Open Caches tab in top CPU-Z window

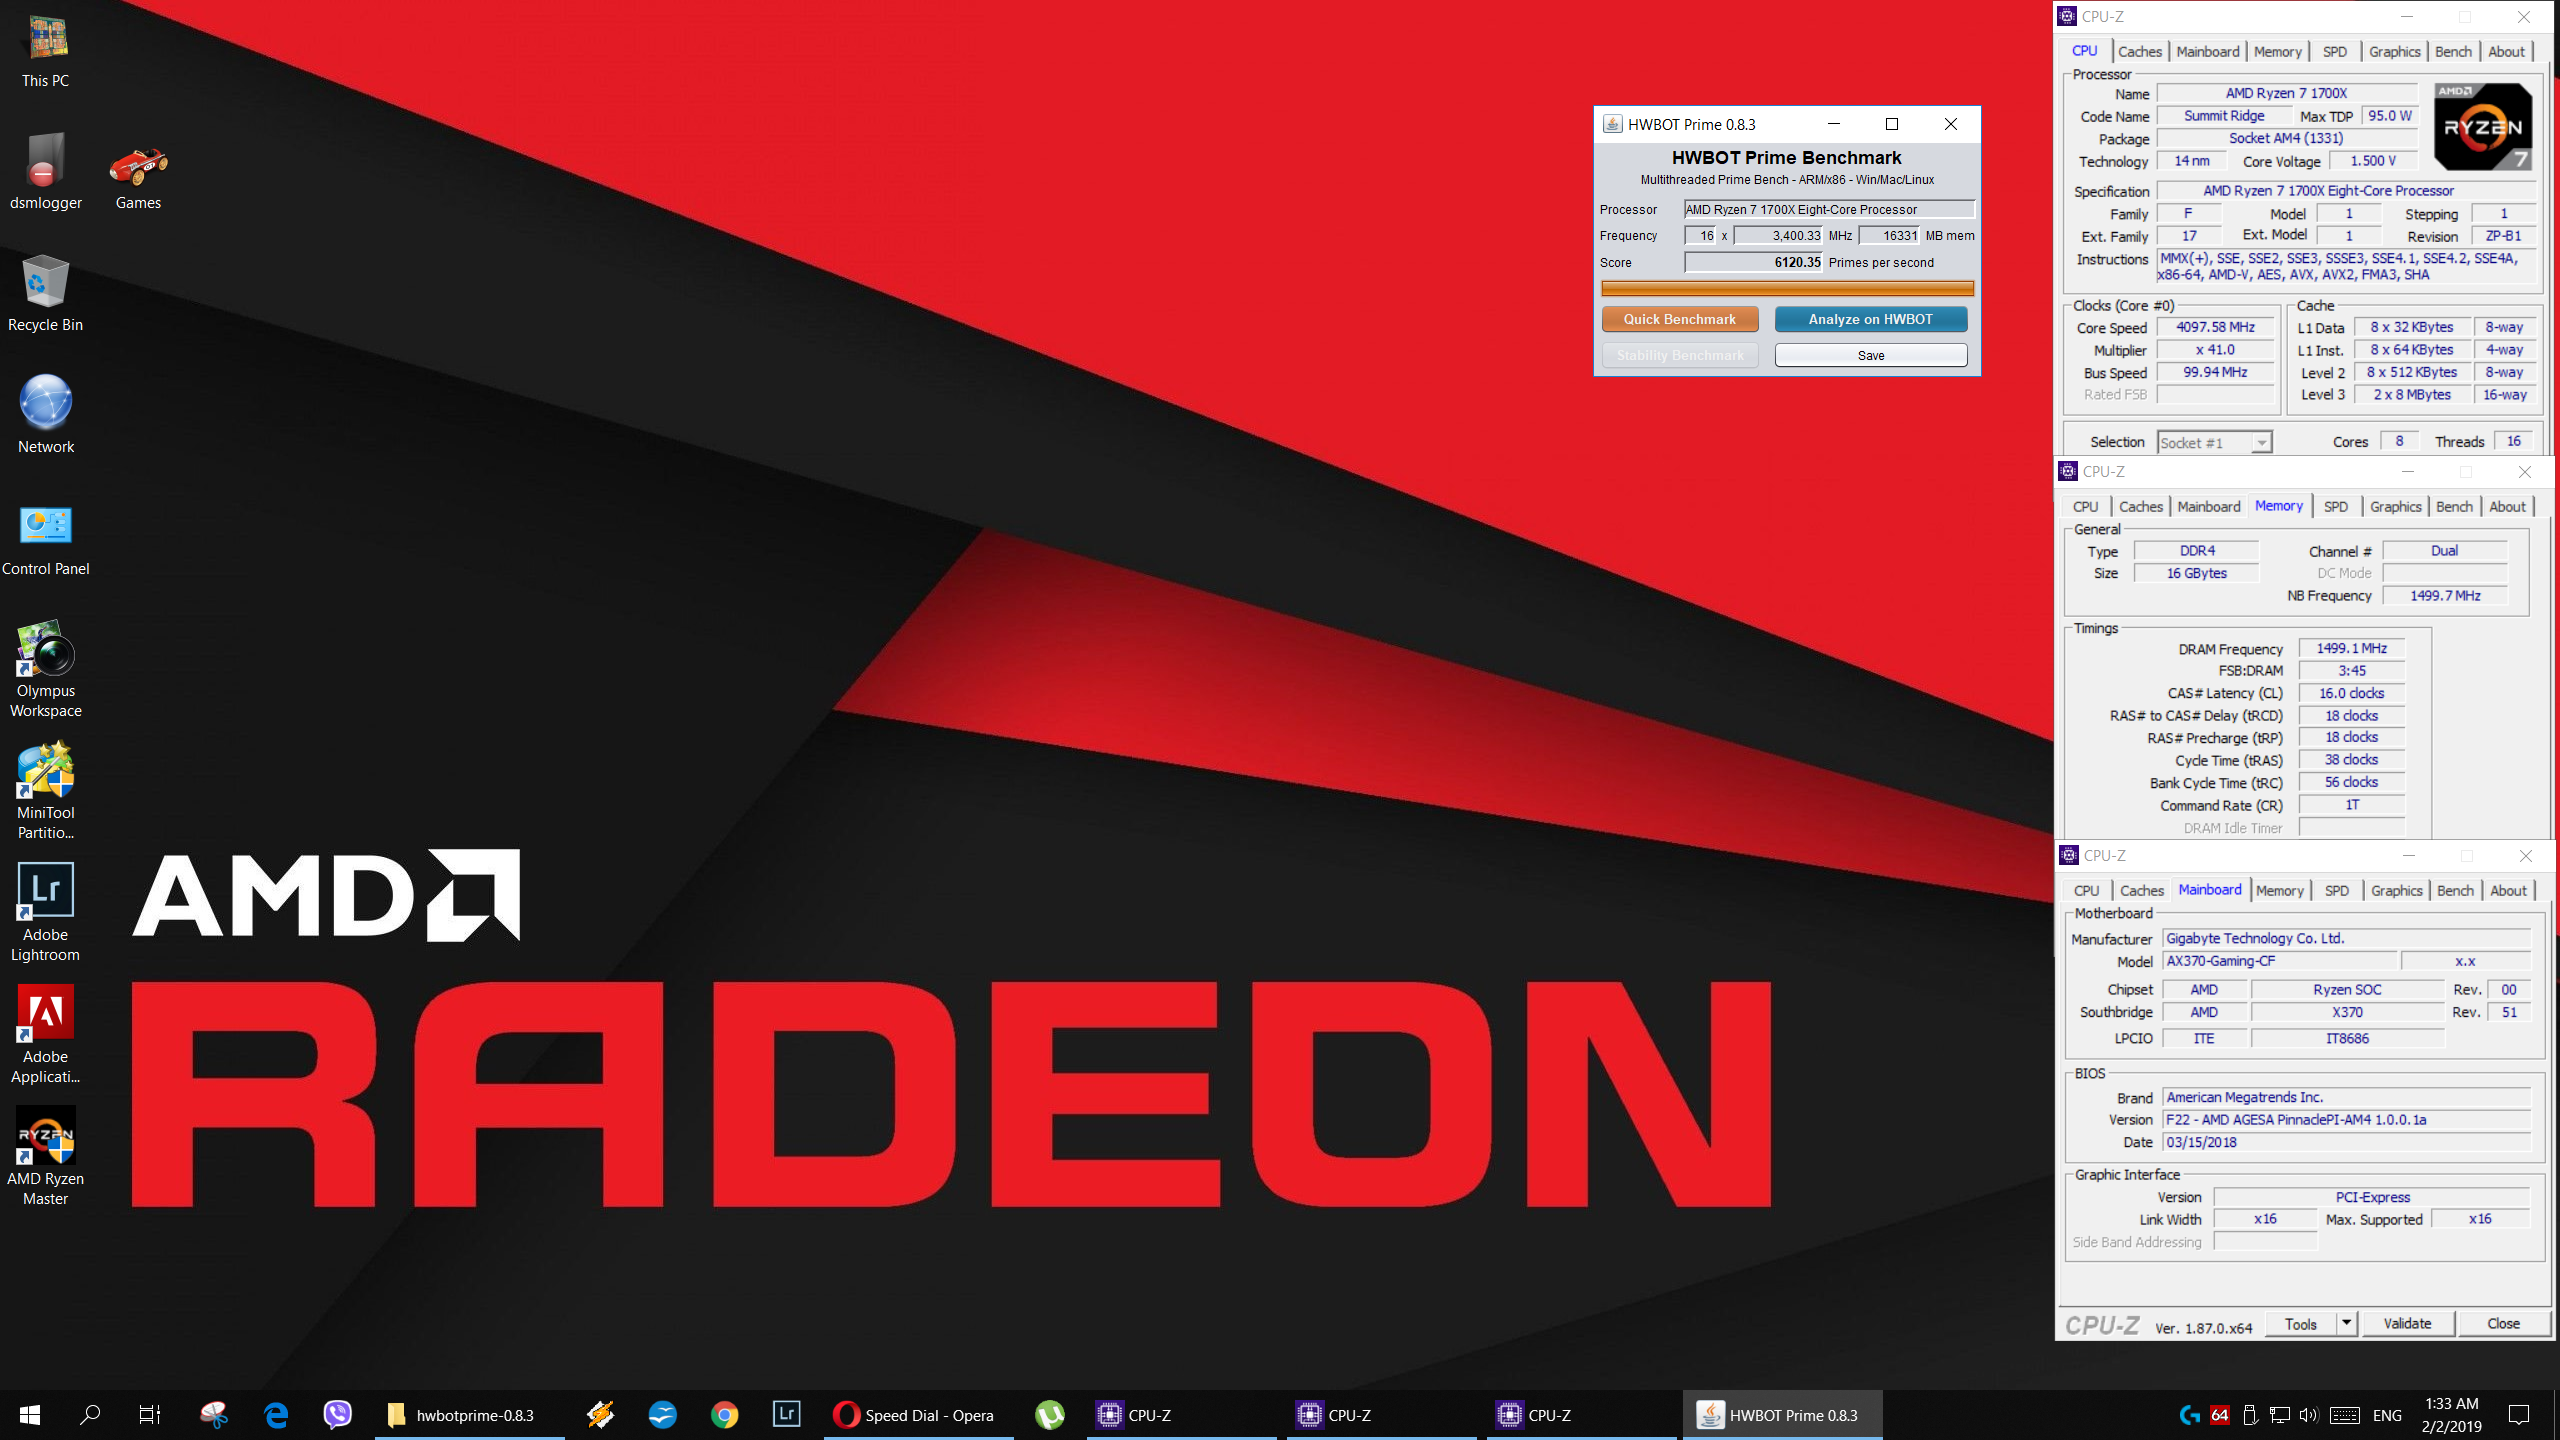(2140, 51)
